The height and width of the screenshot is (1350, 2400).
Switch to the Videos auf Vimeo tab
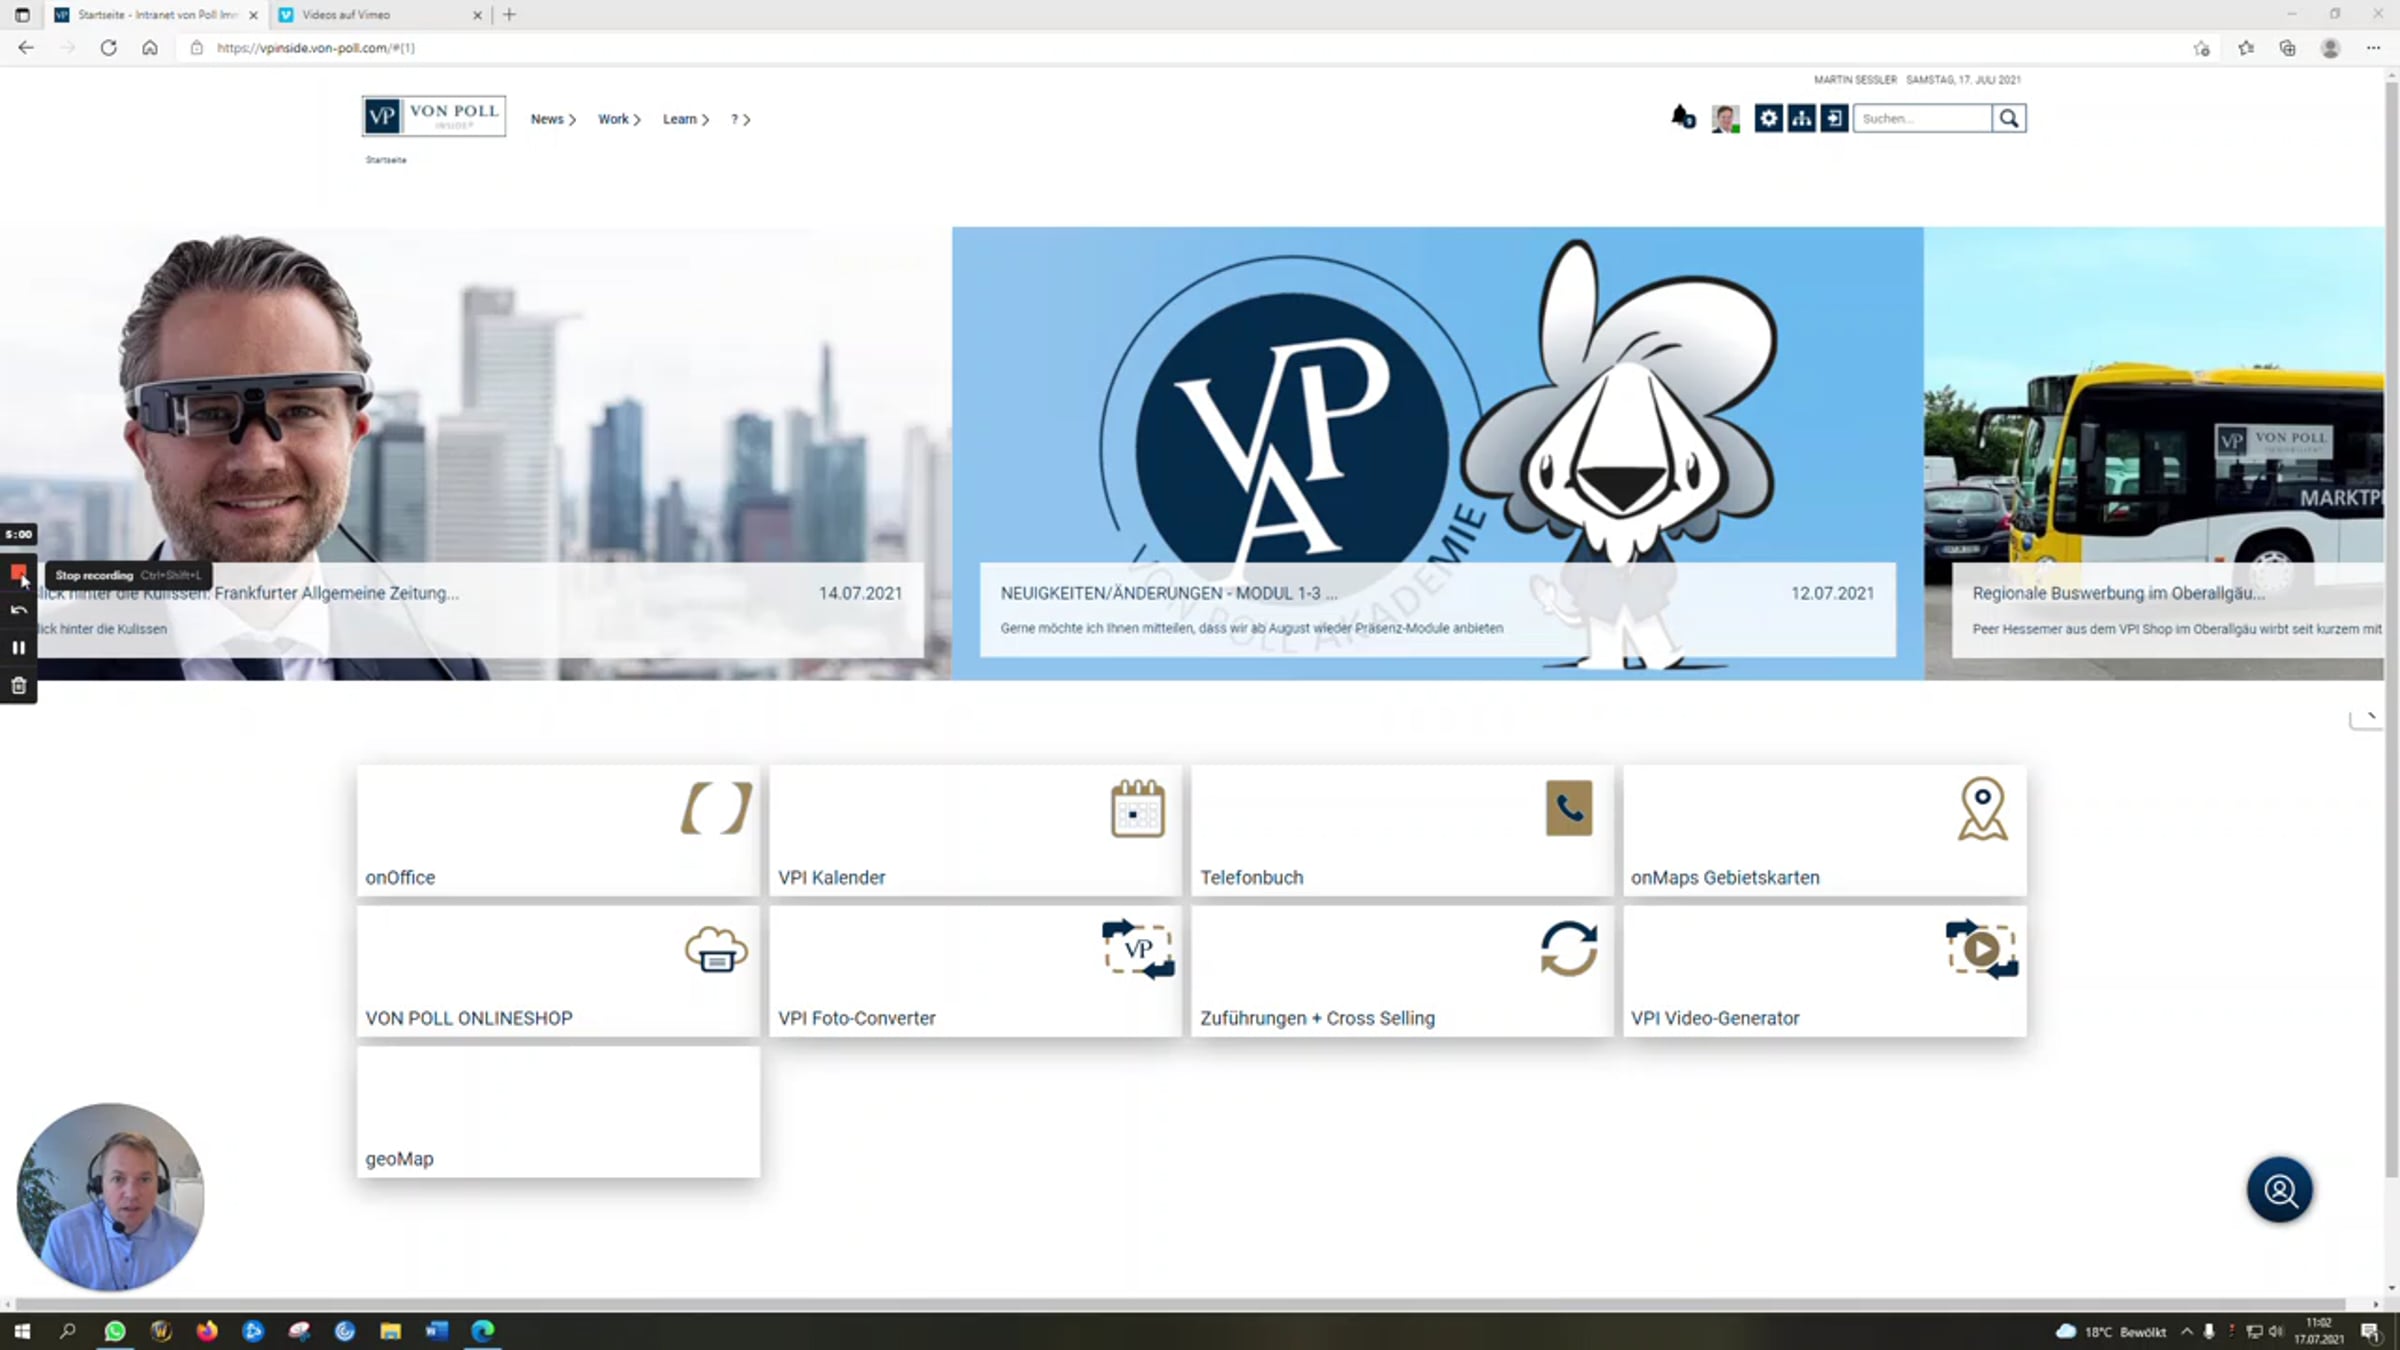point(378,15)
